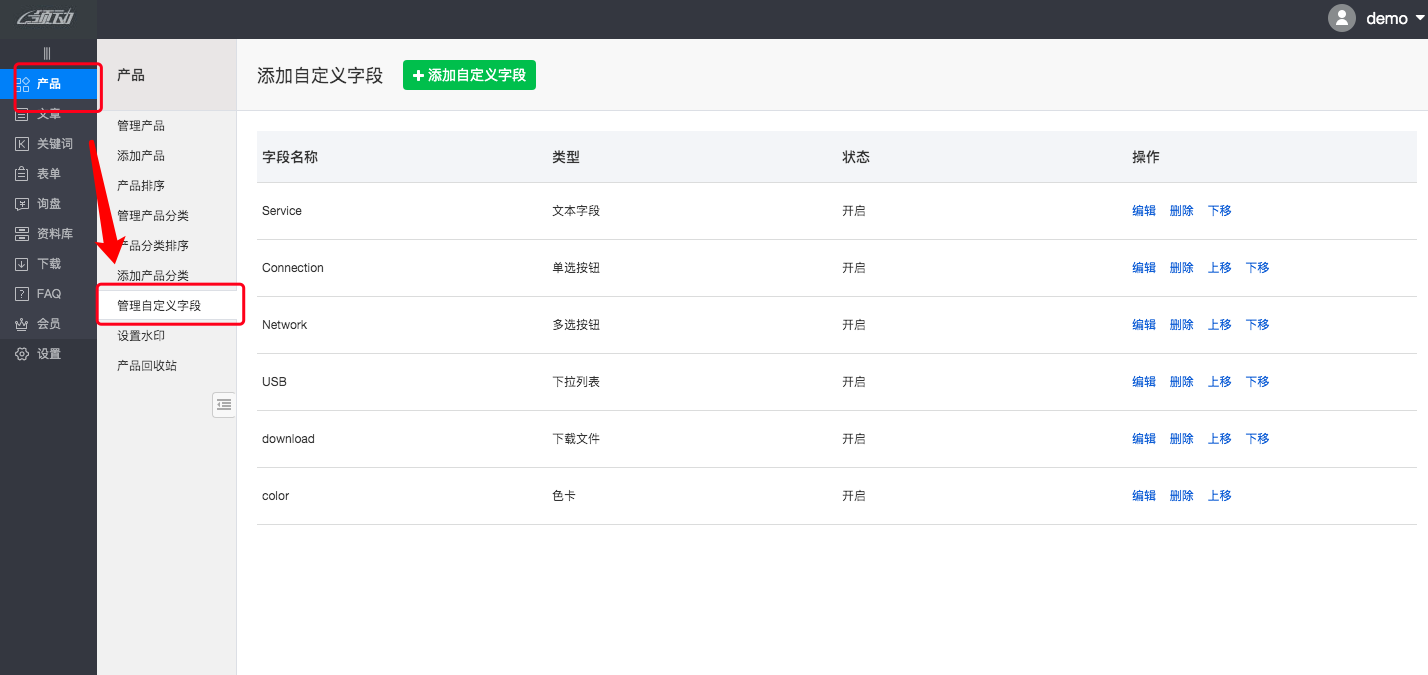Edit the Service field via 编辑 link

pos(1143,210)
